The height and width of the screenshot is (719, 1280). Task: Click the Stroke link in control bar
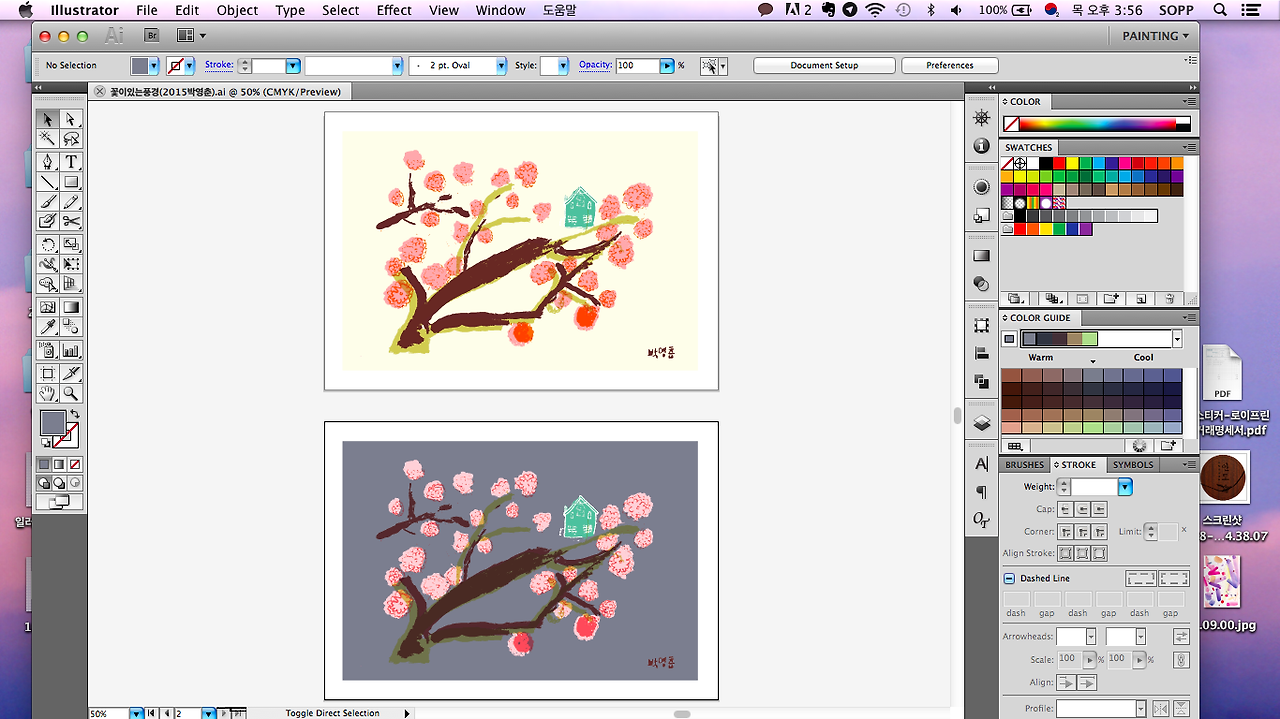pyautogui.click(x=219, y=64)
